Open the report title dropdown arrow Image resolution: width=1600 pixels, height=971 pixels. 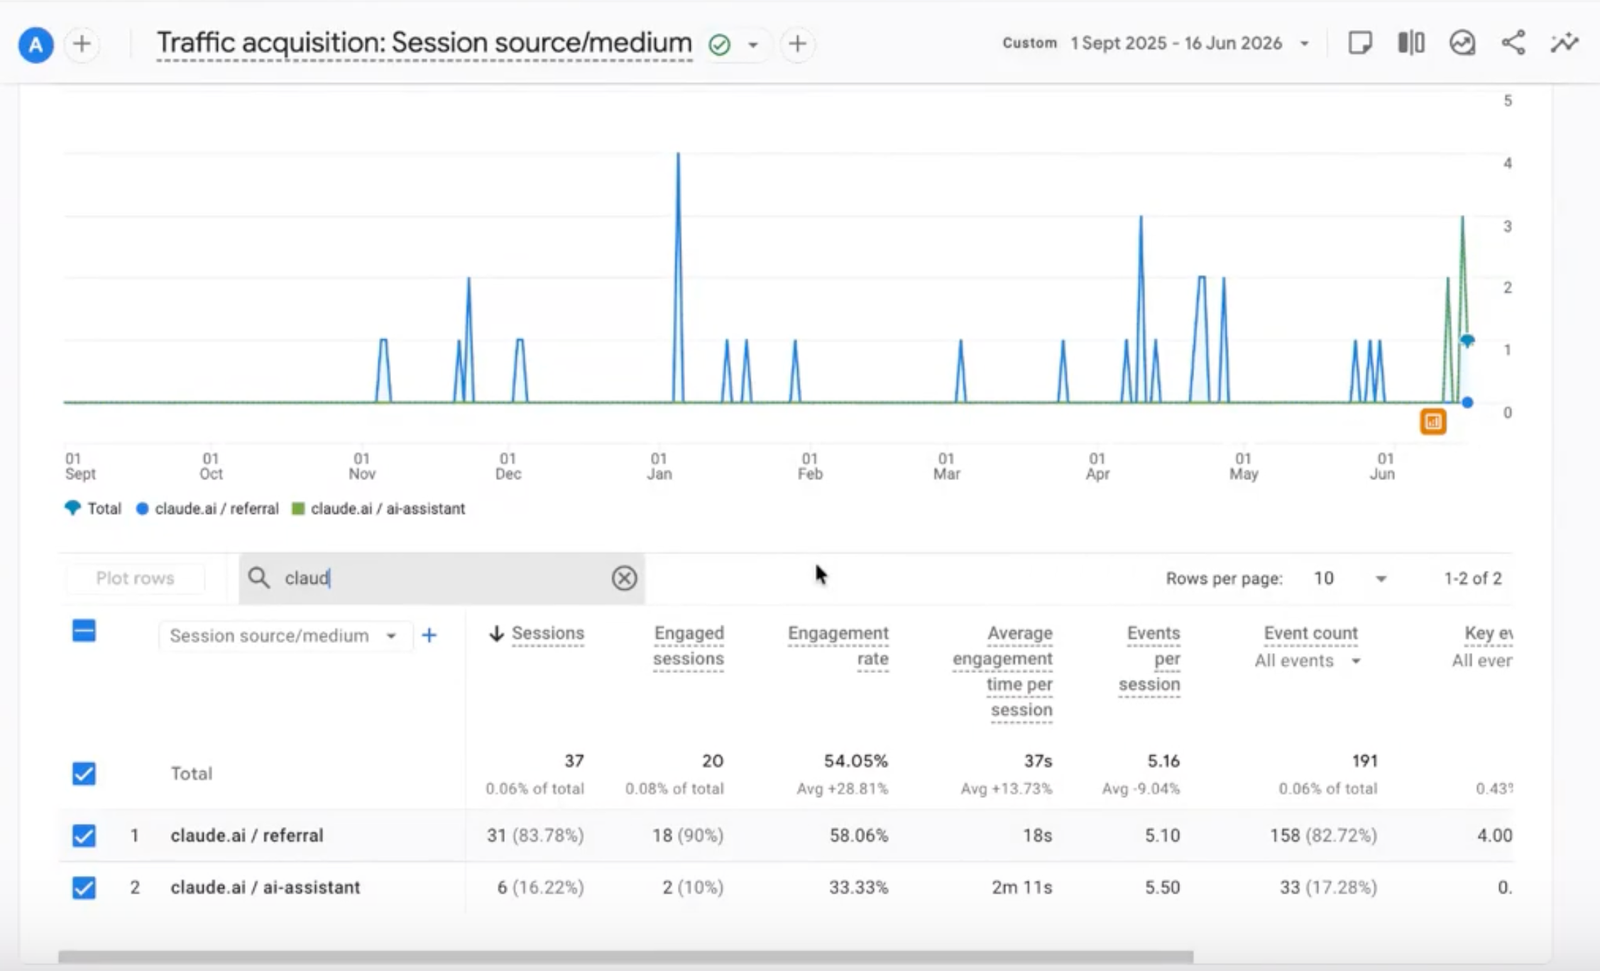[753, 45]
